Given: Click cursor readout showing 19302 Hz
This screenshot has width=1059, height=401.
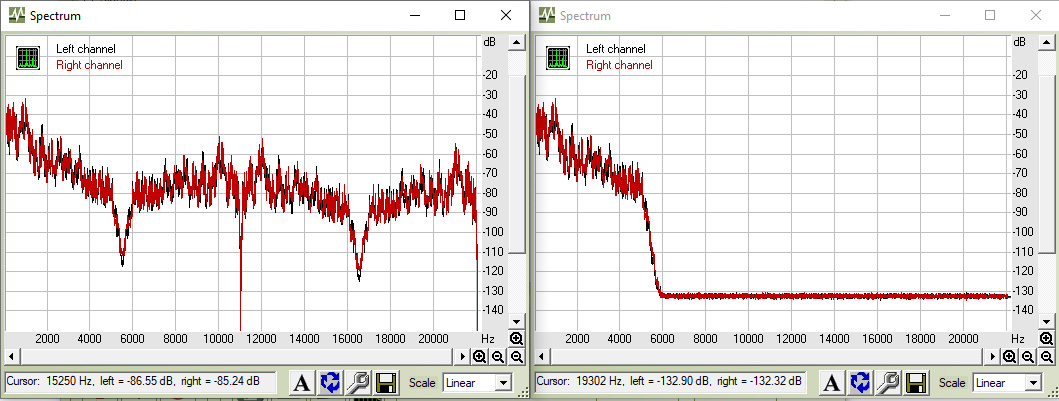Looking at the screenshot, I should (671, 381).
